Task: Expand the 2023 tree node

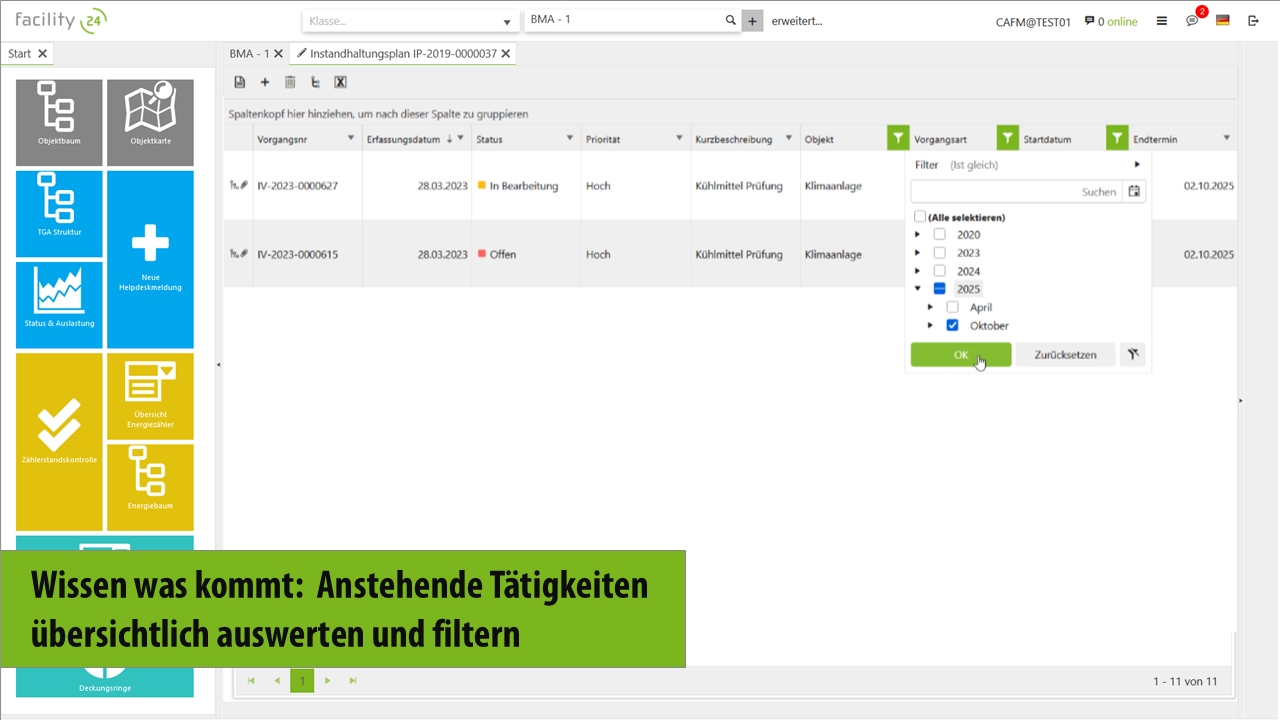Action: [x=918, y=253]
